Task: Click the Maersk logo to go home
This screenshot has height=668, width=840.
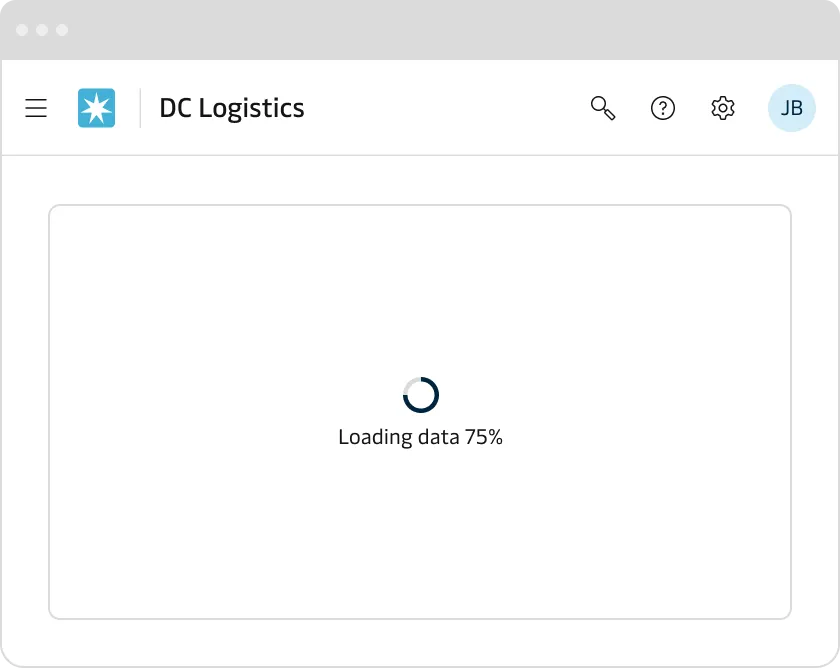Action: [x=96, y=107]
